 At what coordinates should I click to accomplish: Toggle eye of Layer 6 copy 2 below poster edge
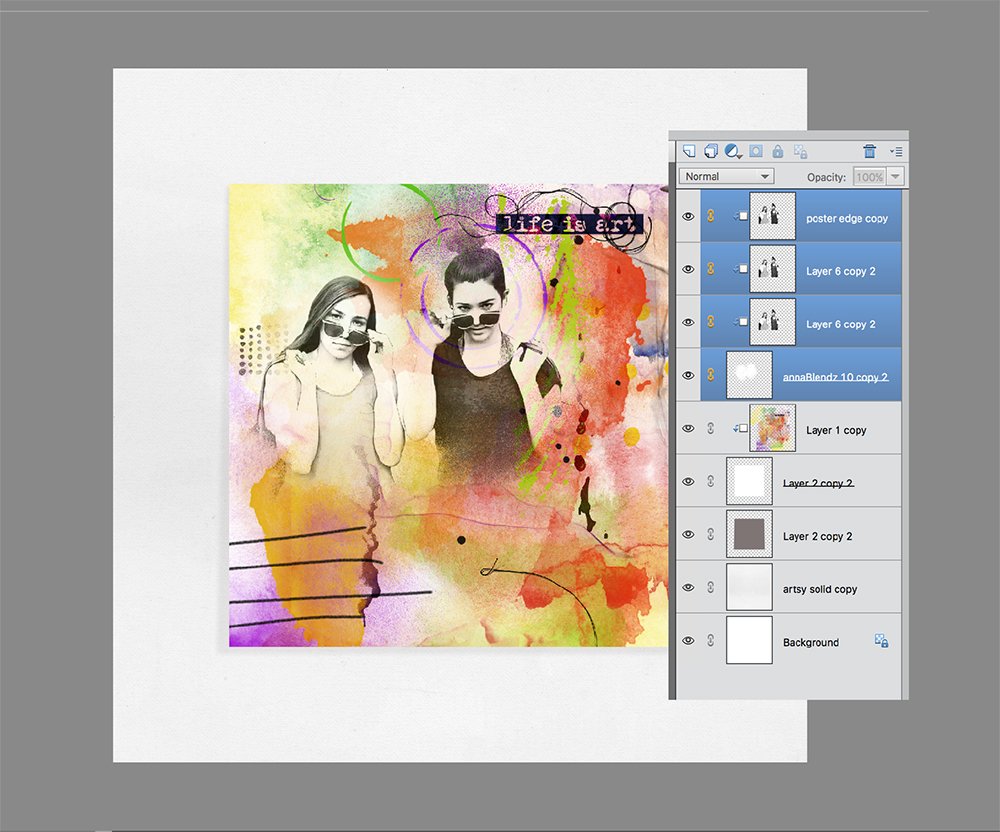pos(688,269)
